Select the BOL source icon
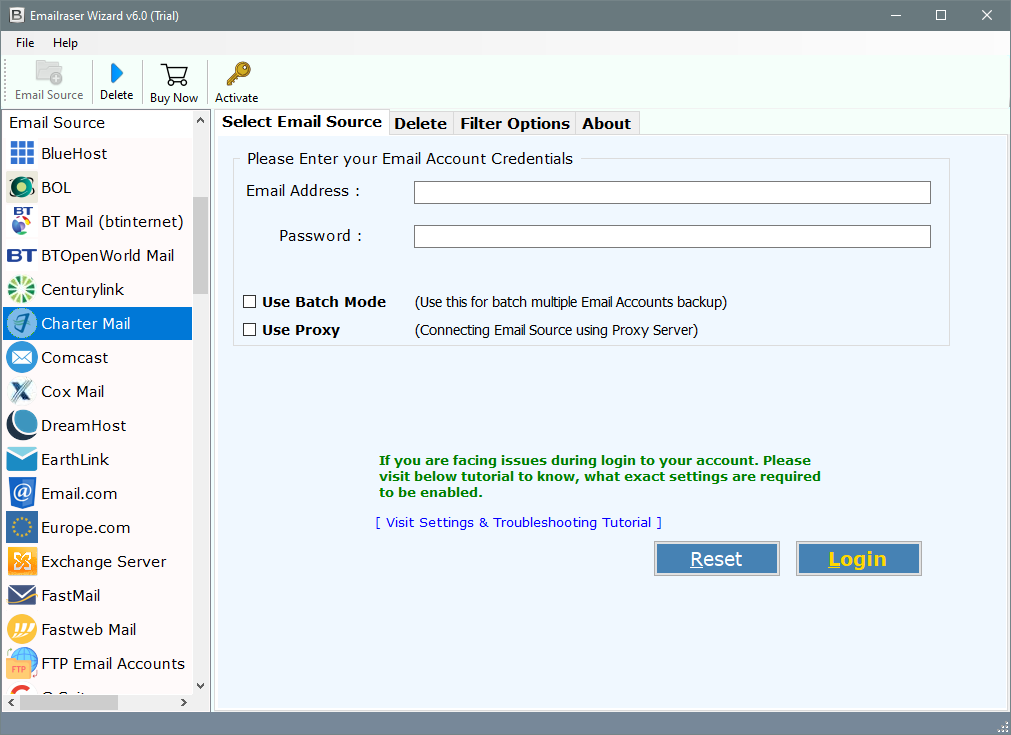The image size is (1011, 735). tap(22, 188)
